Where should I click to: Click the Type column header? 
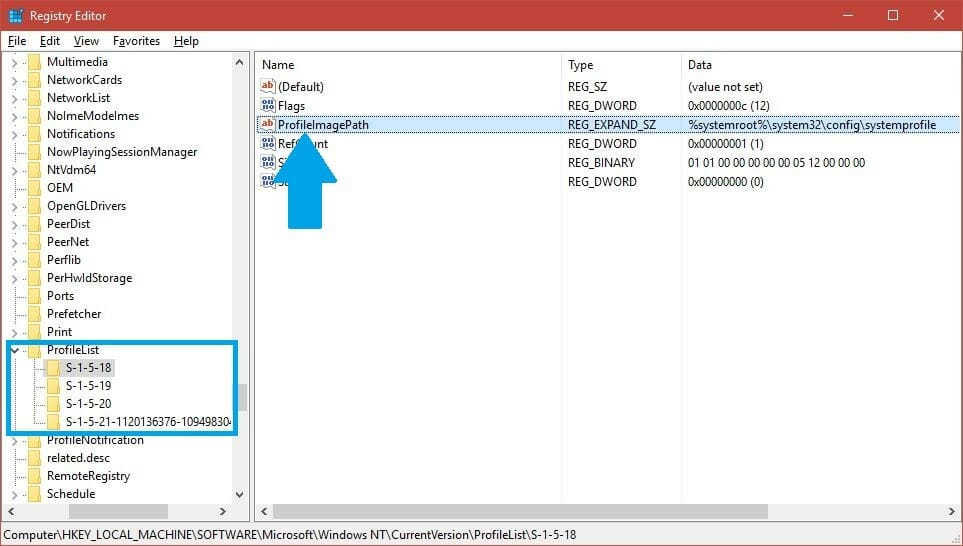pos(620,65)
